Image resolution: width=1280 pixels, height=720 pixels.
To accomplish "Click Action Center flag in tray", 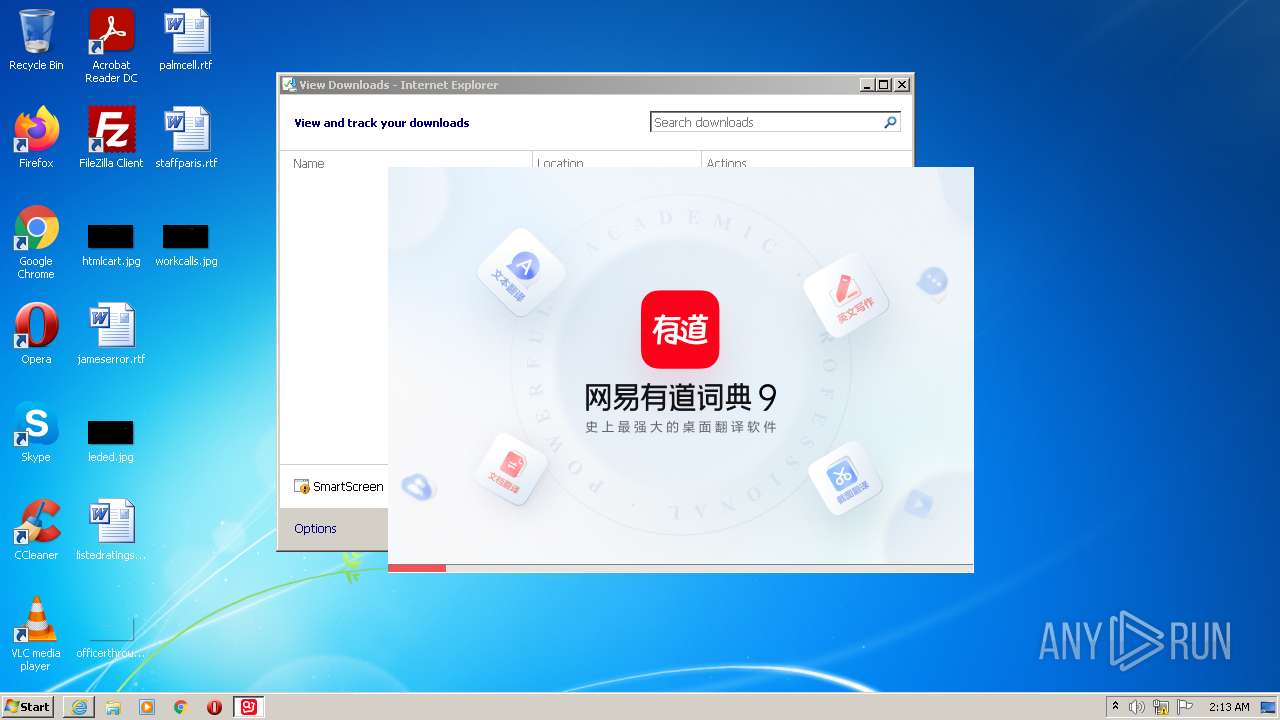I will coord(1185,707).
